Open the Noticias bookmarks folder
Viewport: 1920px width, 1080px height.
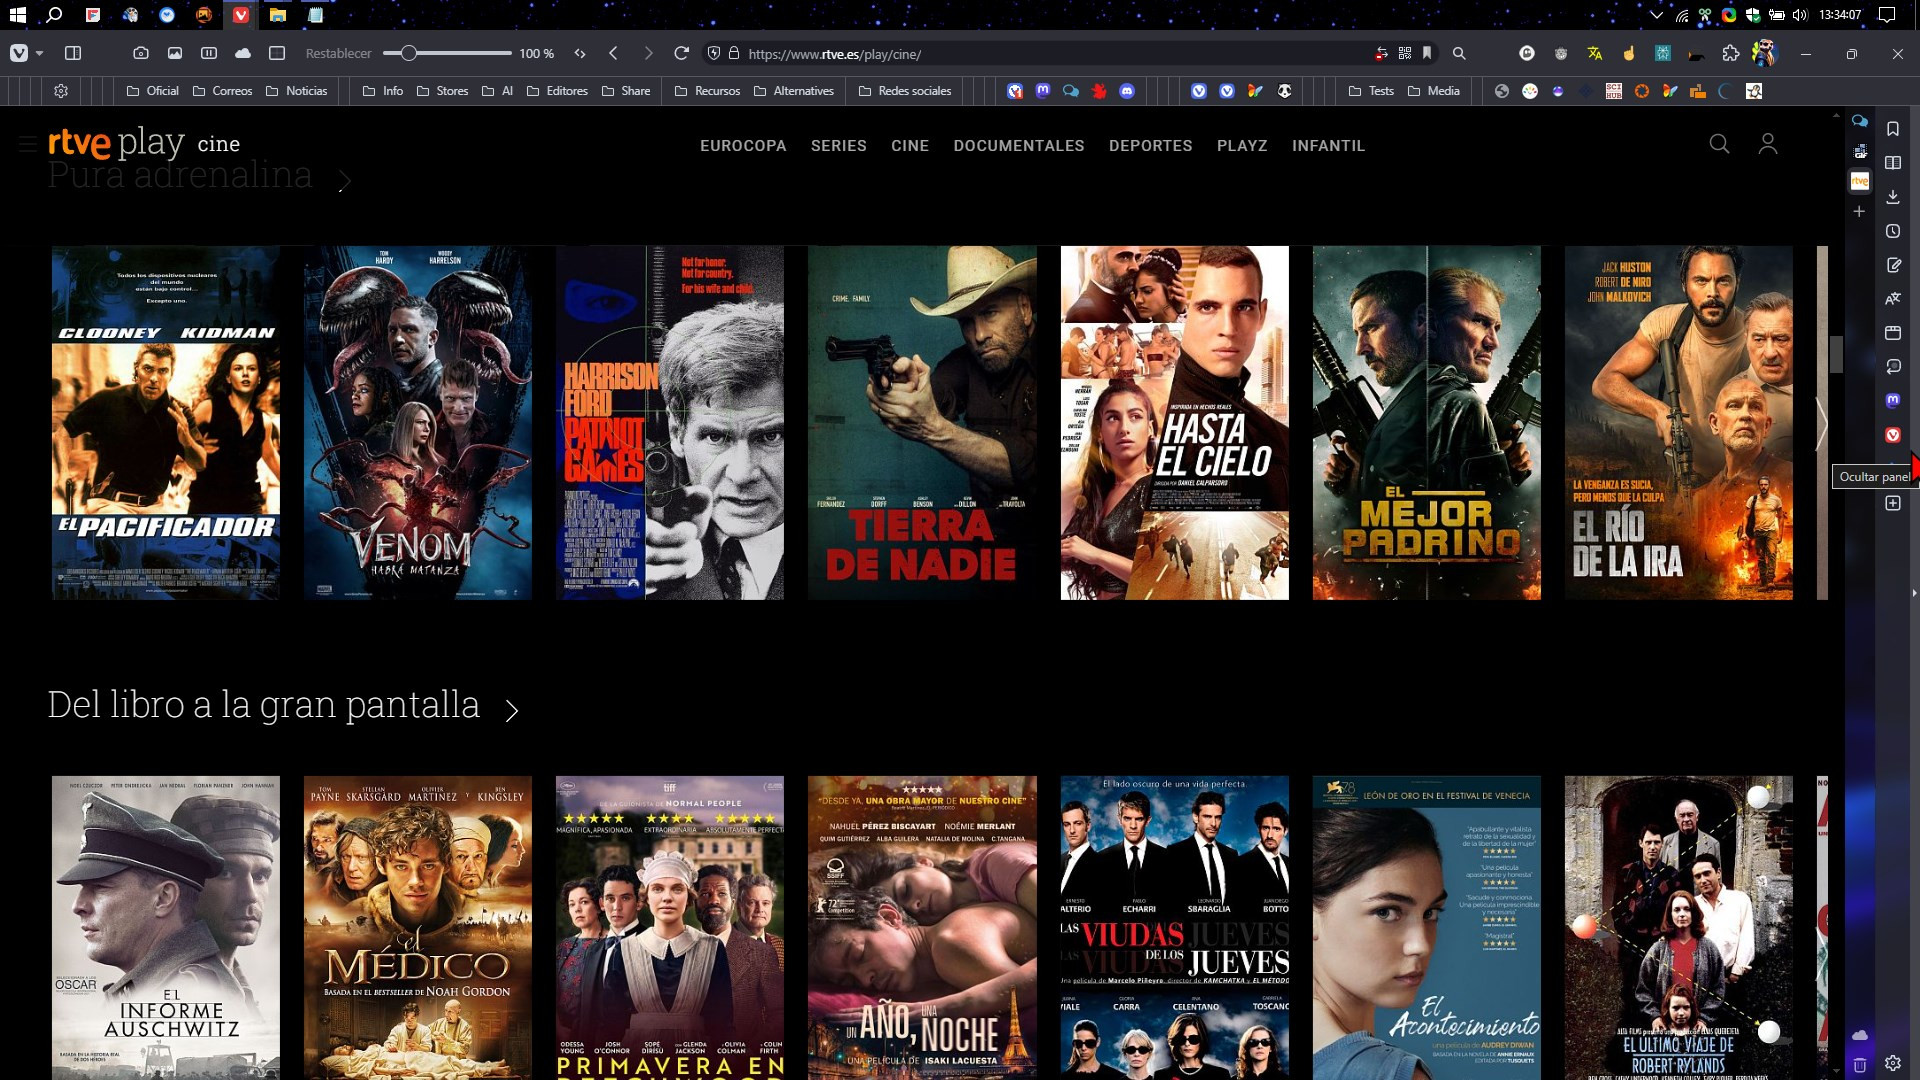pos(297,91)
